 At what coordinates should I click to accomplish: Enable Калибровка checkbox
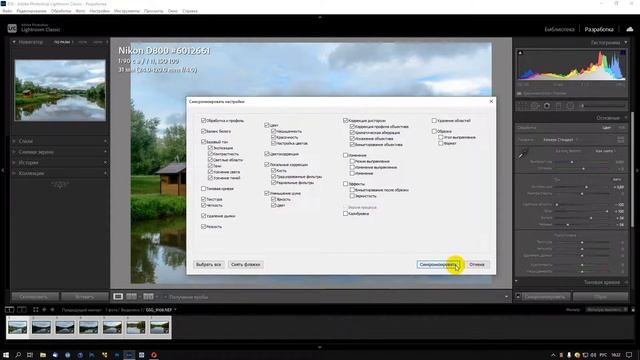(x=345, y=213)
